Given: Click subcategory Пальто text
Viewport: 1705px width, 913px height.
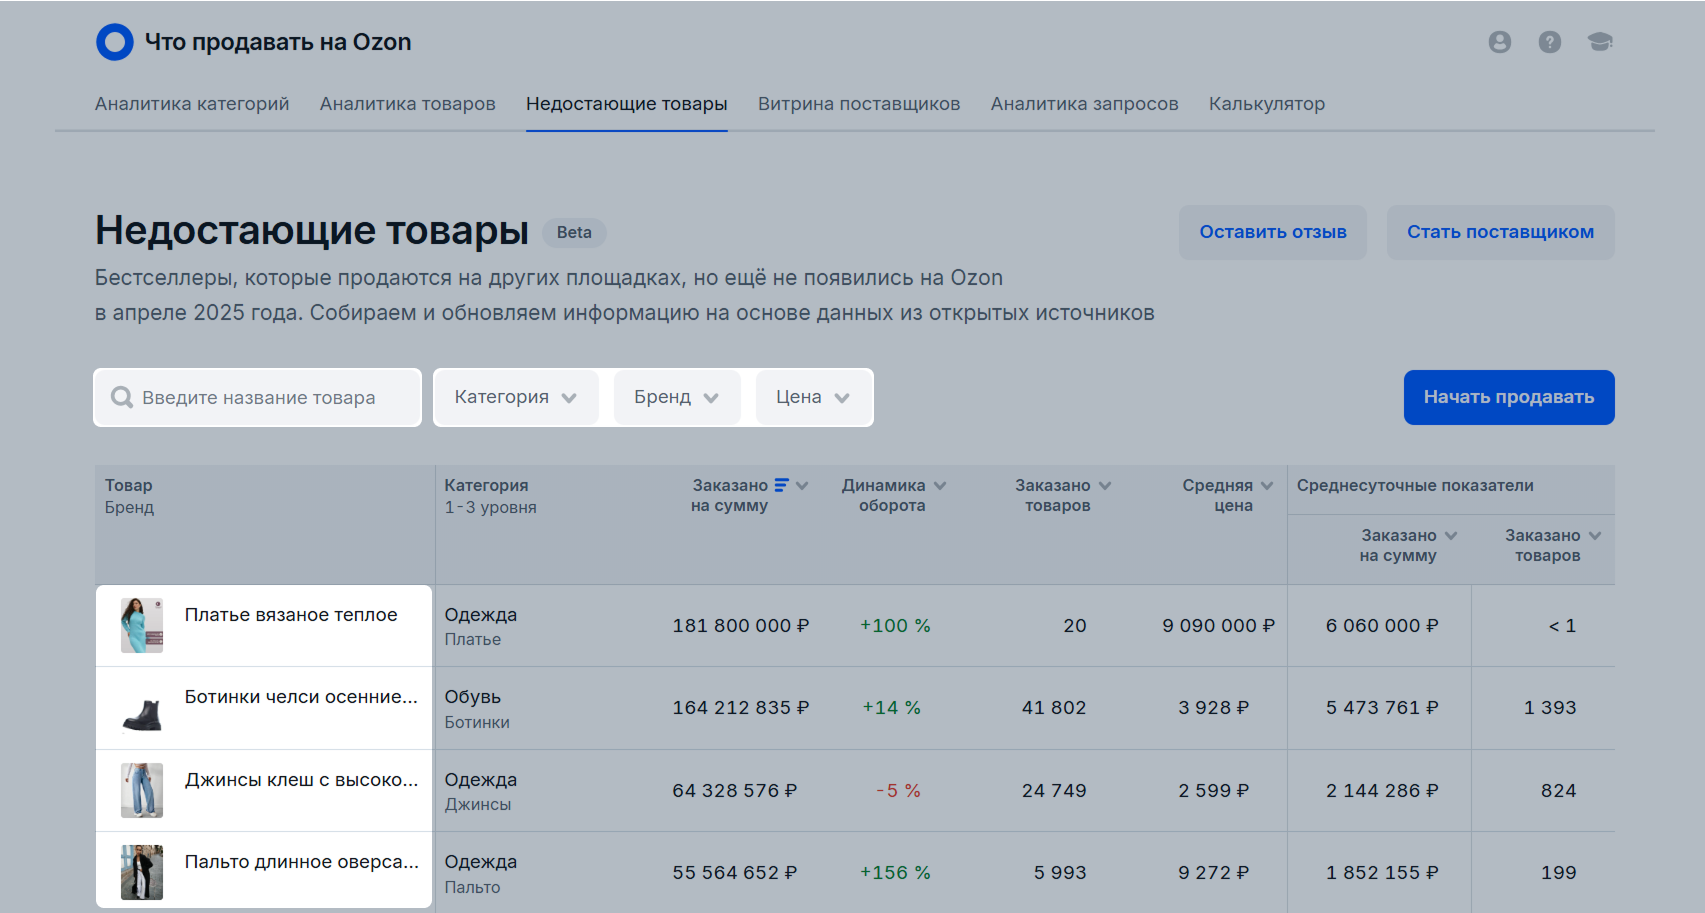Looking at the screenshot, I should click(472, 887).
